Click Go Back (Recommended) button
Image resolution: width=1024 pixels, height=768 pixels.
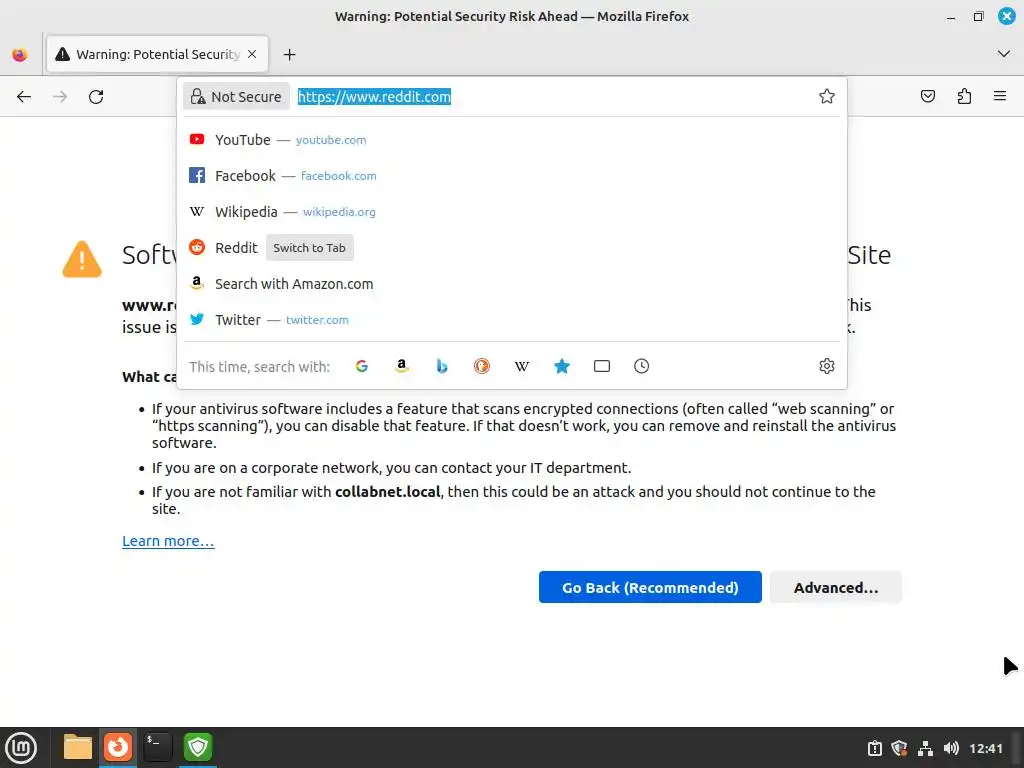650,587
